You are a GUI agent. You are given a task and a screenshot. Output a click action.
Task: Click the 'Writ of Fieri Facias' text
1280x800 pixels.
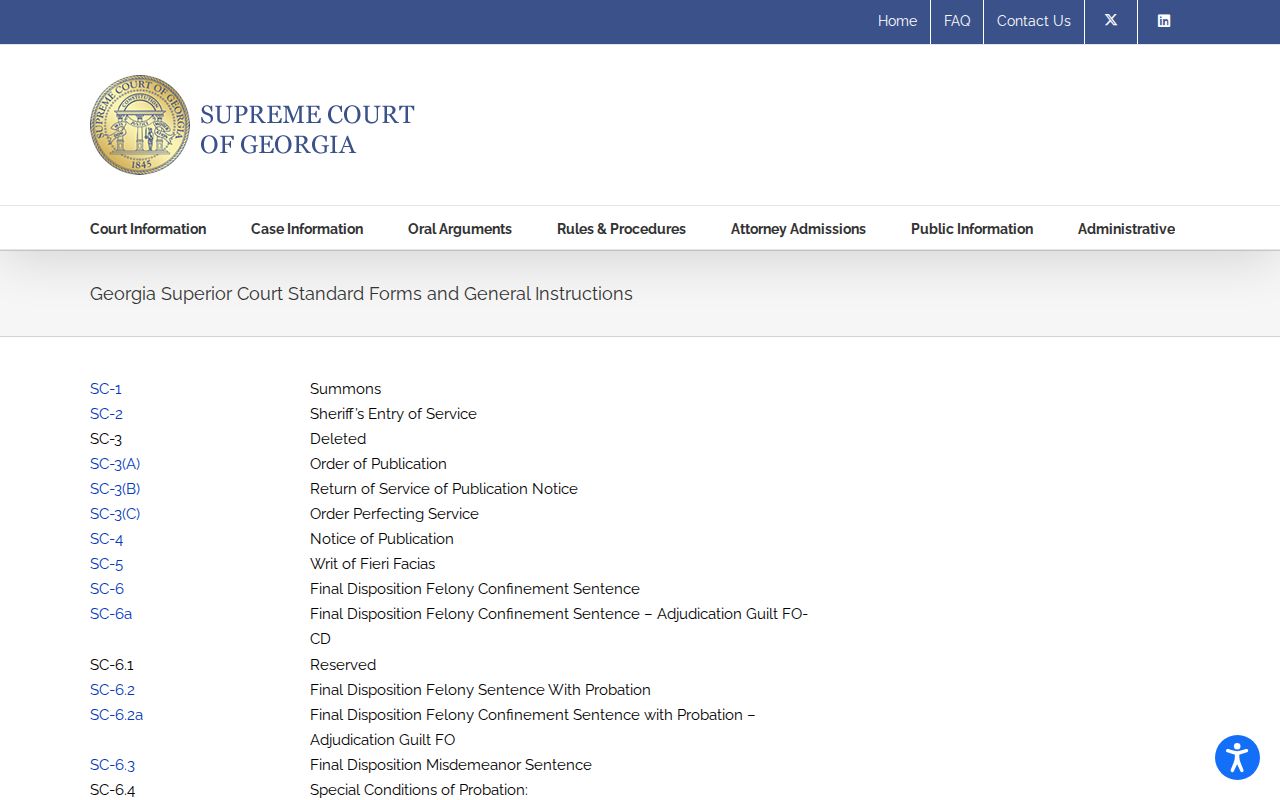pyautogui.click(x=372, y=564)
